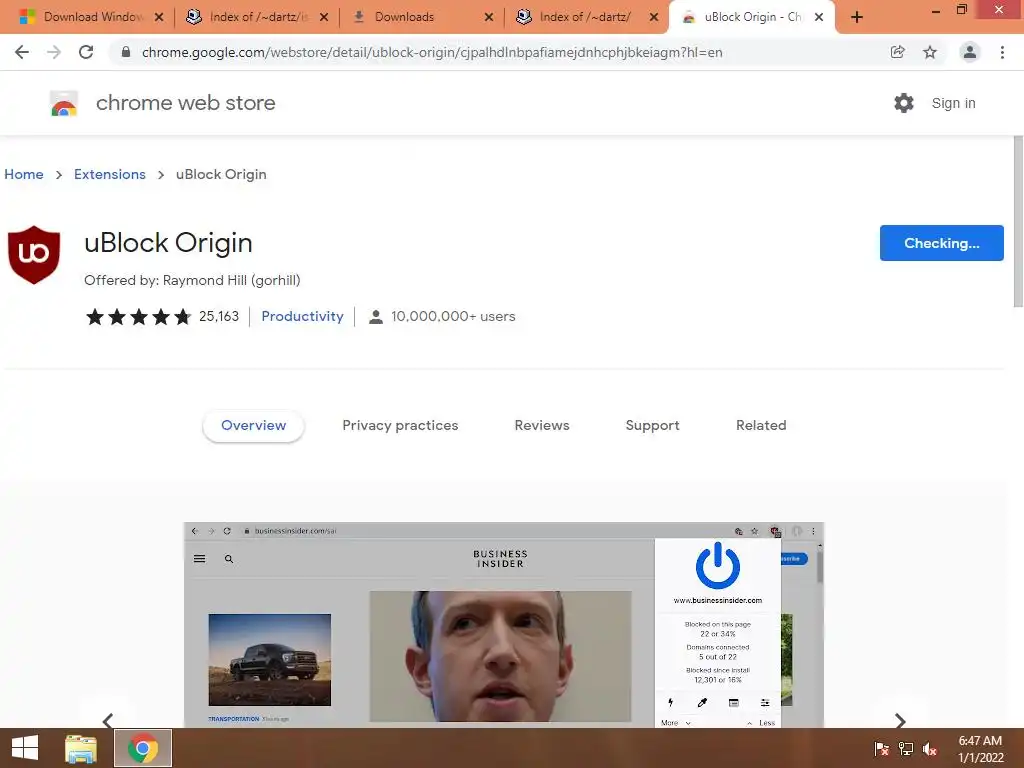Open the Related tab

[761, 426]
